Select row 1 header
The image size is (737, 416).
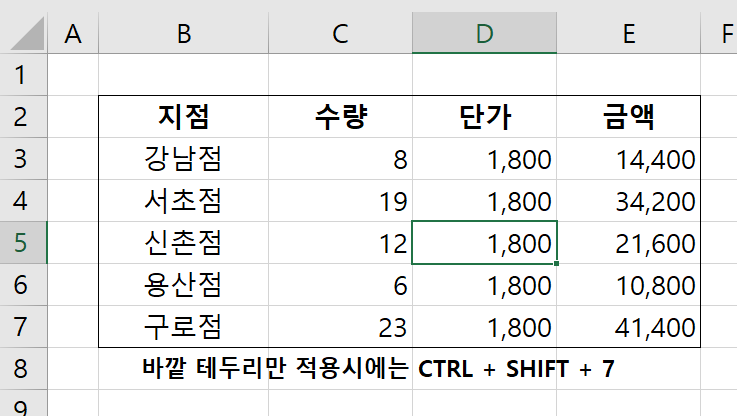coord(24,74)
